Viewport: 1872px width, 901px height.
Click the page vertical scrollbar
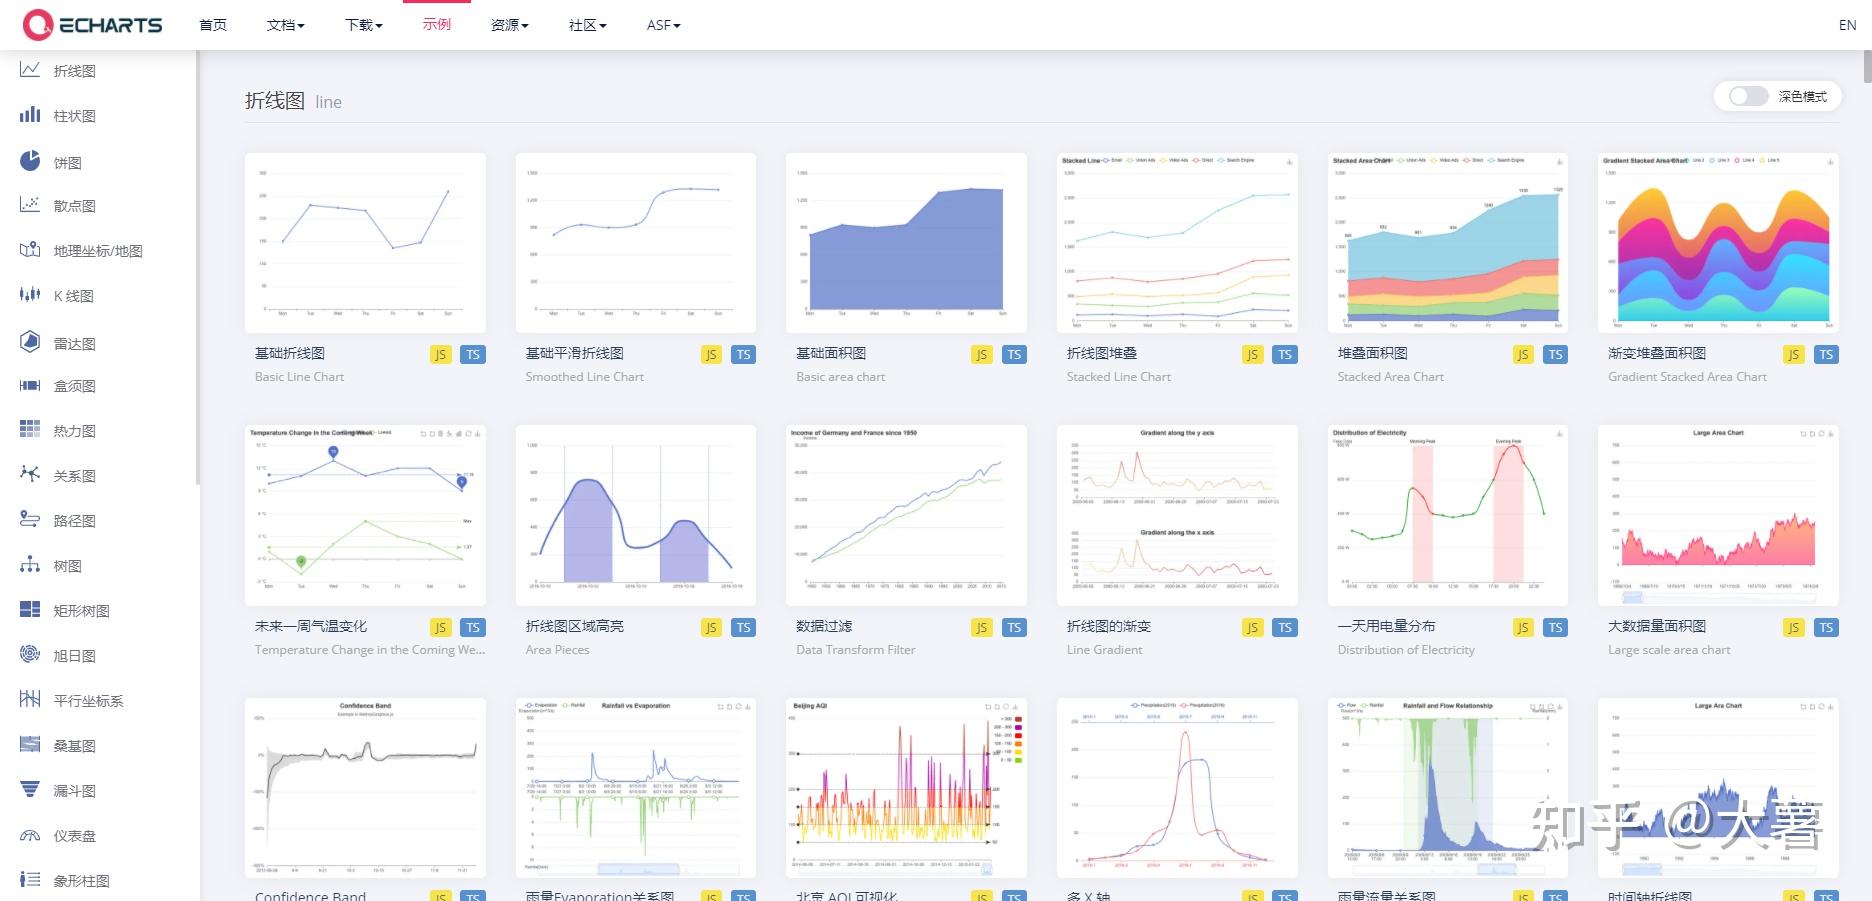1867,66
